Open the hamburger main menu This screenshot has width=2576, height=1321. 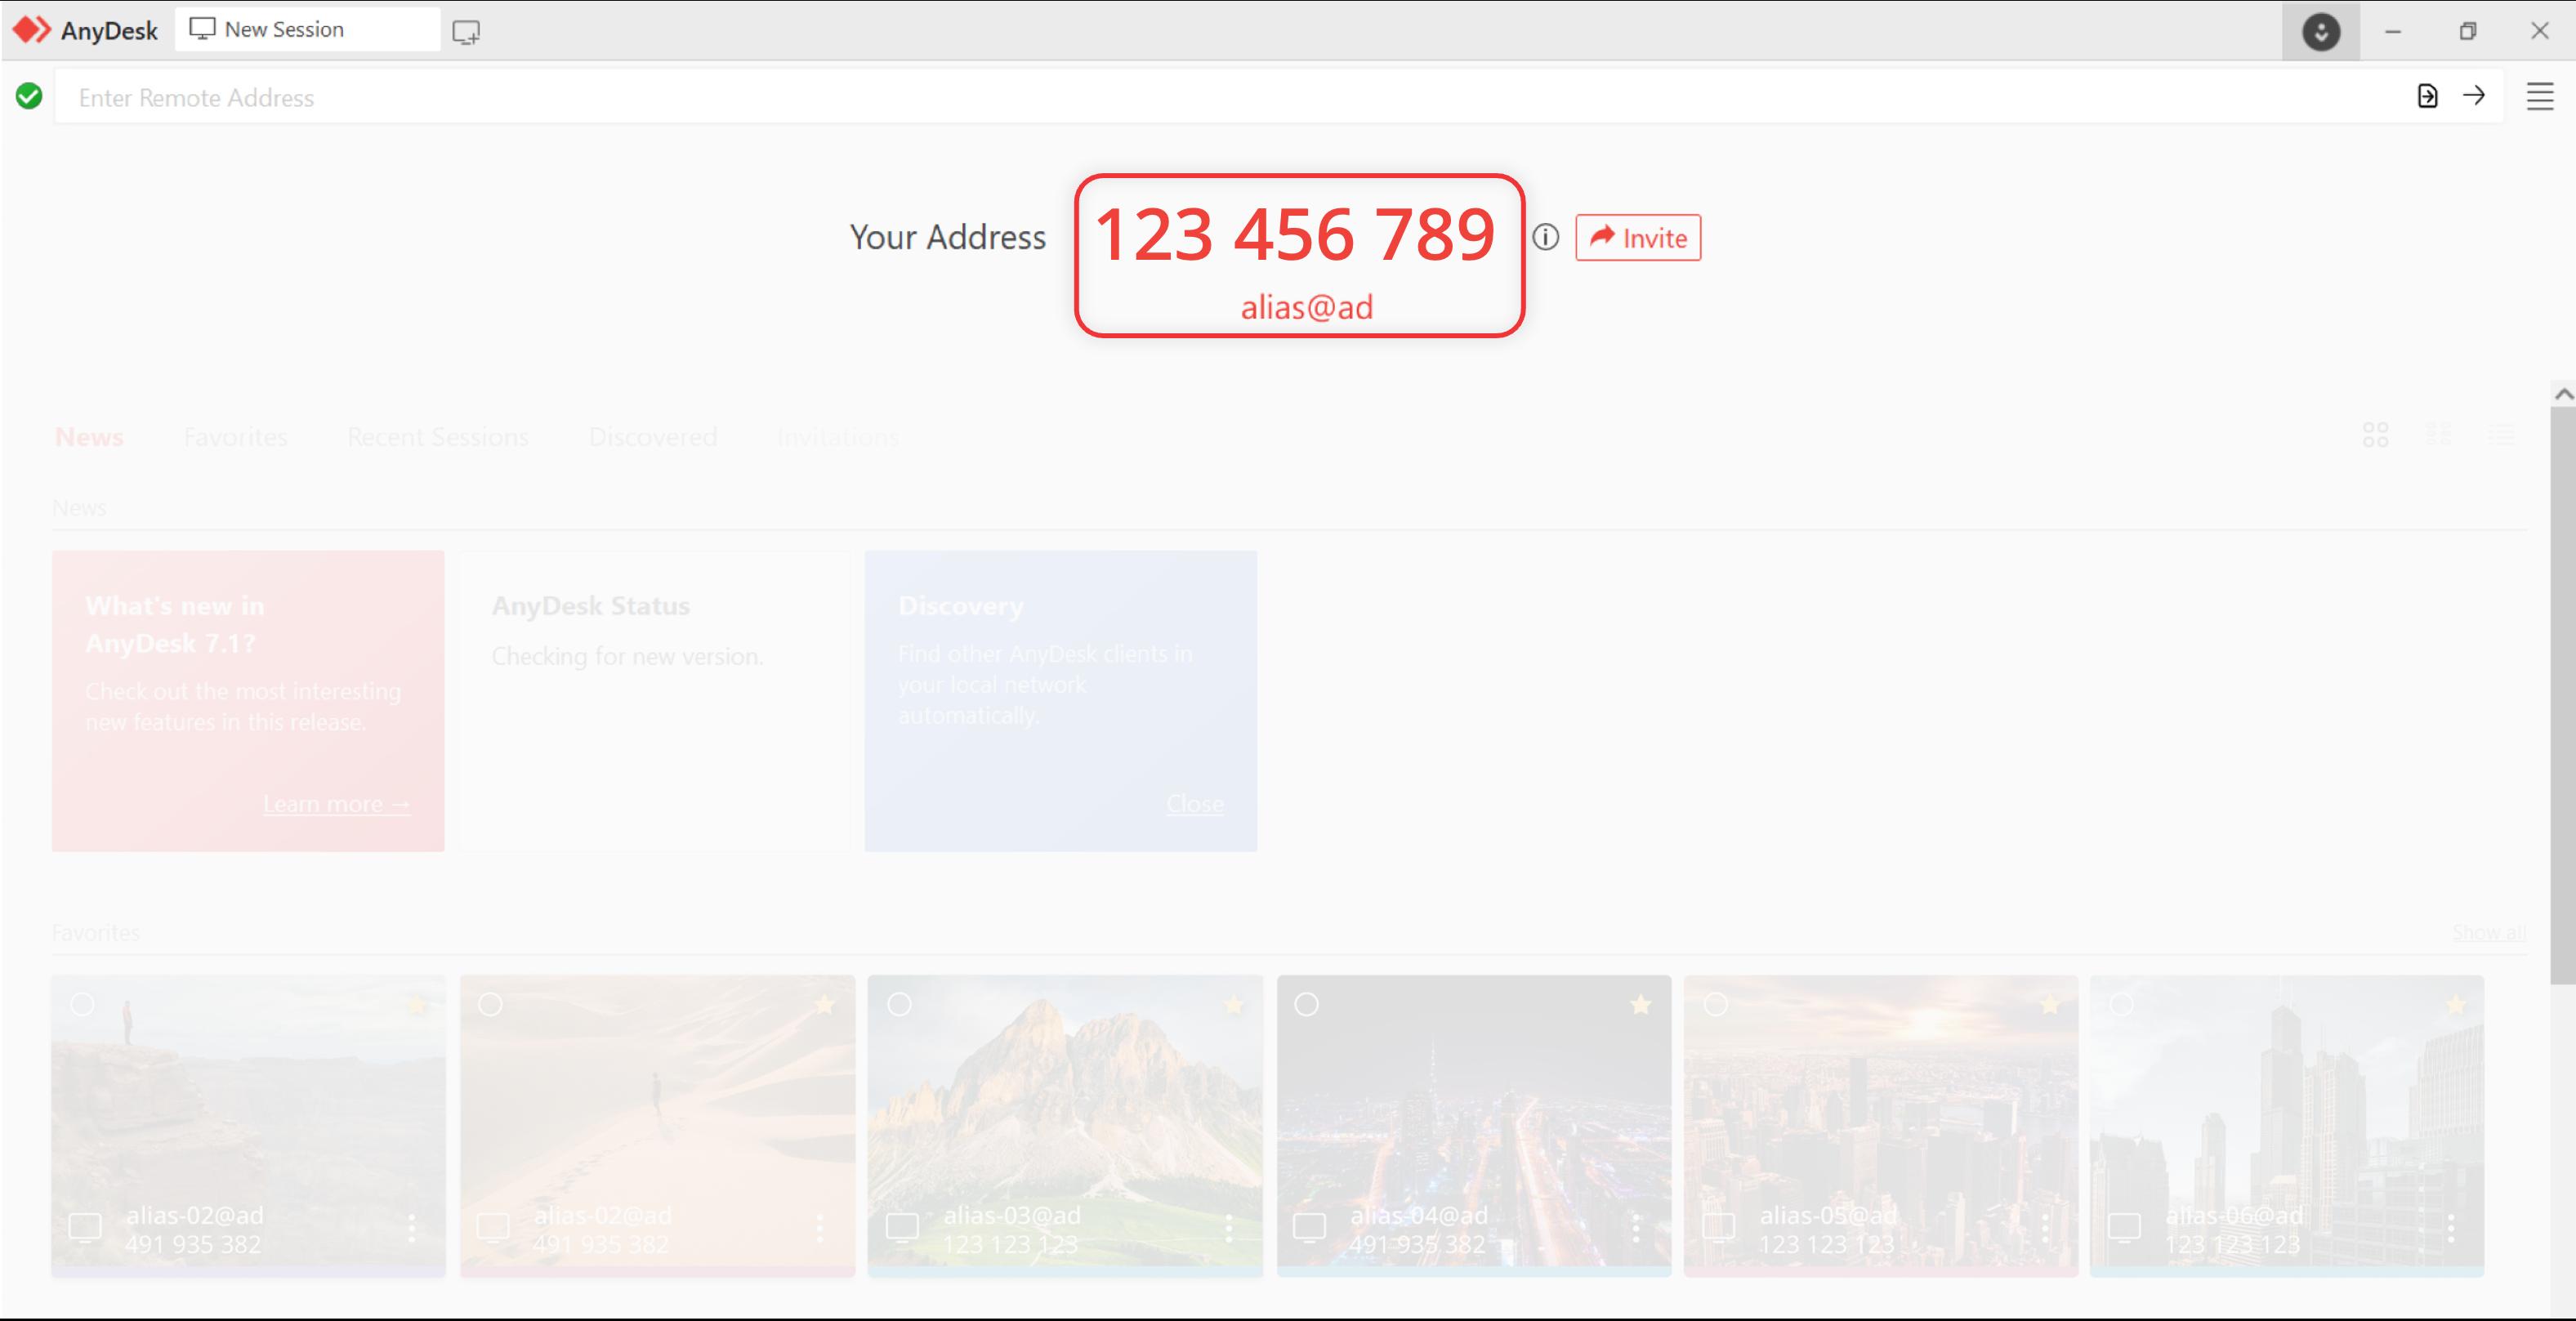2540,97
